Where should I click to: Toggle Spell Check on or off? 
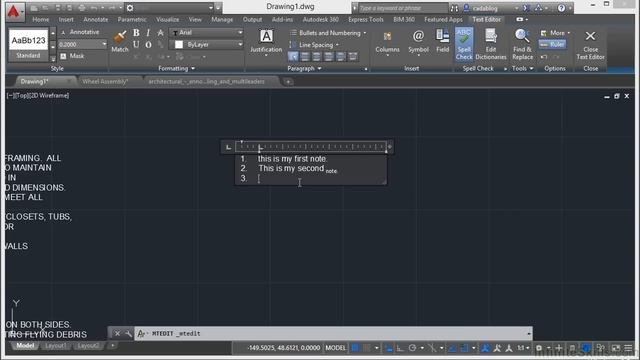(x=464, y=44)
